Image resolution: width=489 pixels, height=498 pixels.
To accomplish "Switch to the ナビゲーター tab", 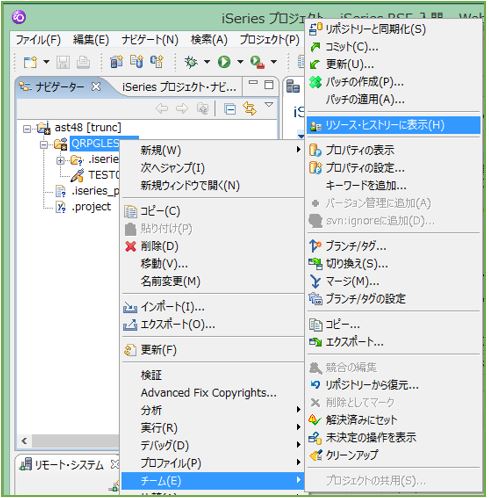I will 60,87.
